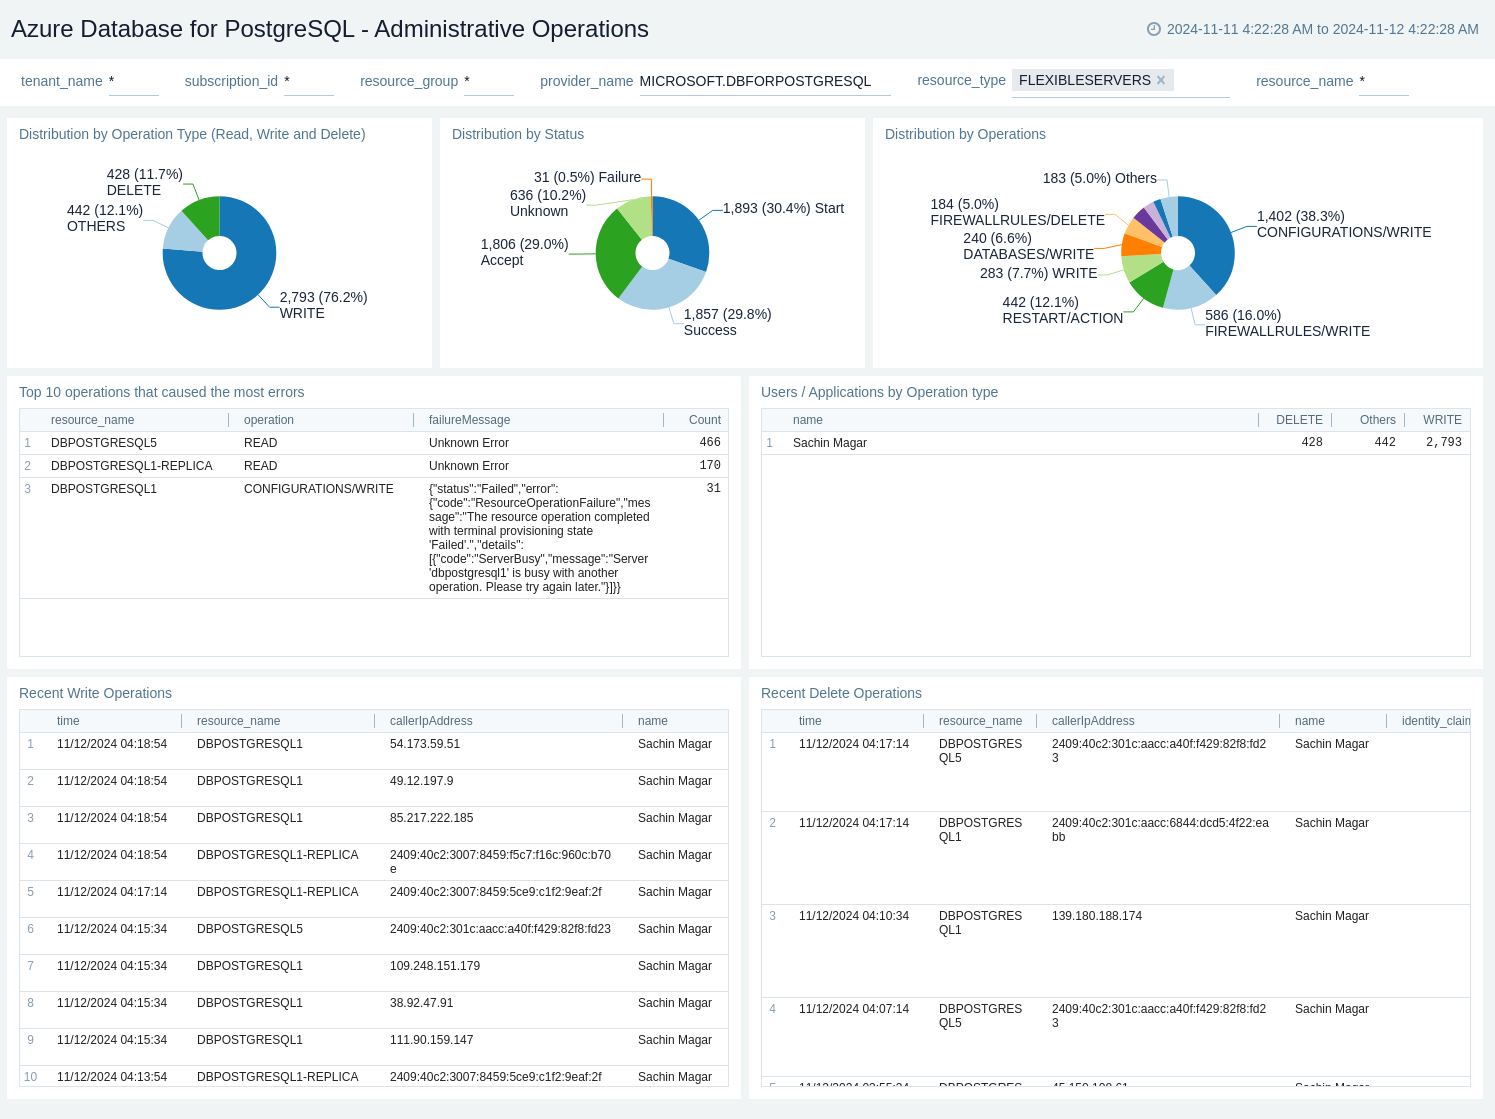
Task: Edit the tenant_name filter field
Action: [x=134, y=81]
